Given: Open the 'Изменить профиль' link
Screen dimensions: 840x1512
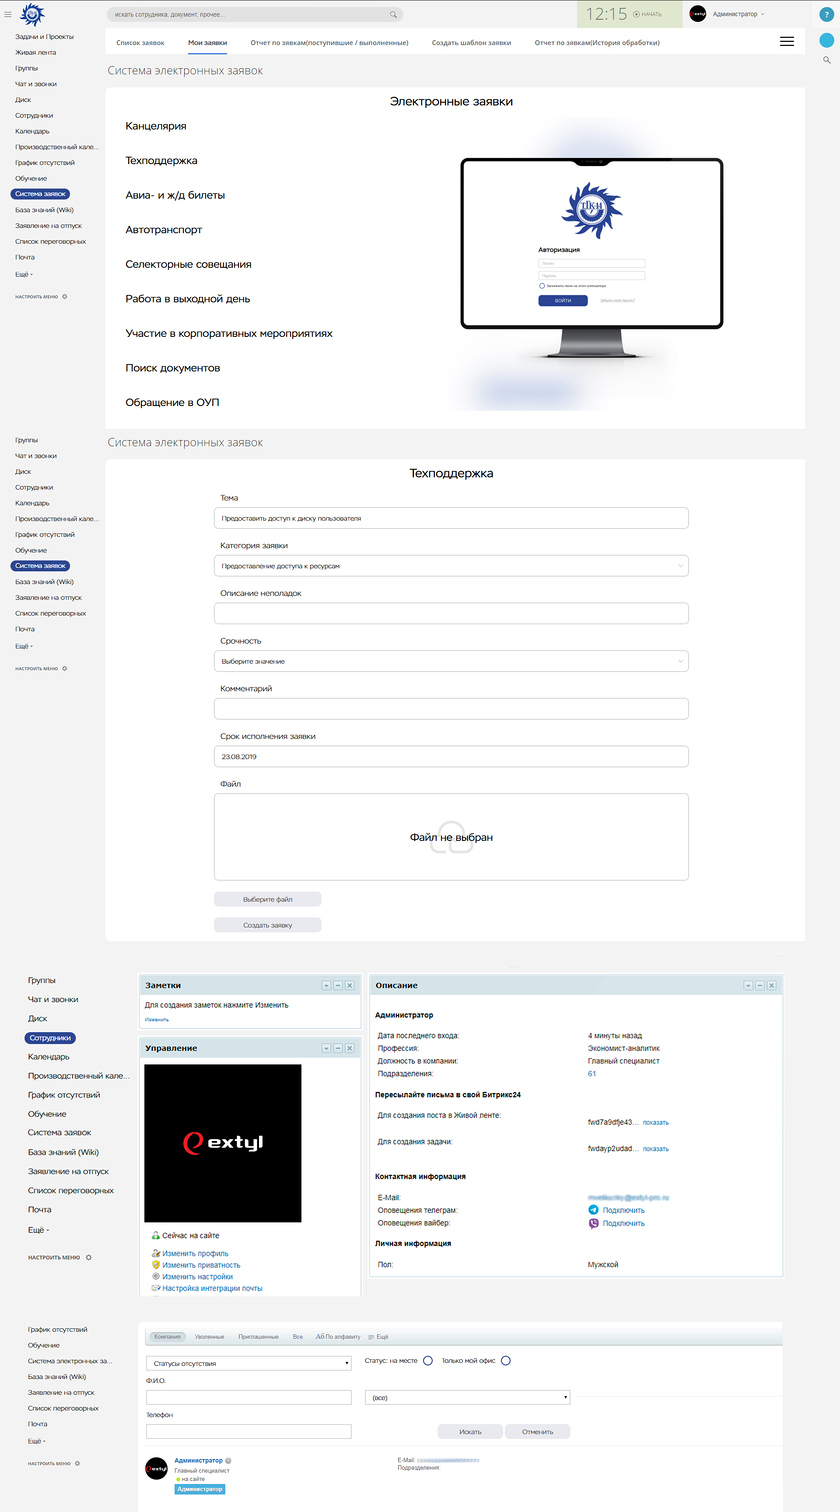Looking at the screenshot, I should 195,1253.
